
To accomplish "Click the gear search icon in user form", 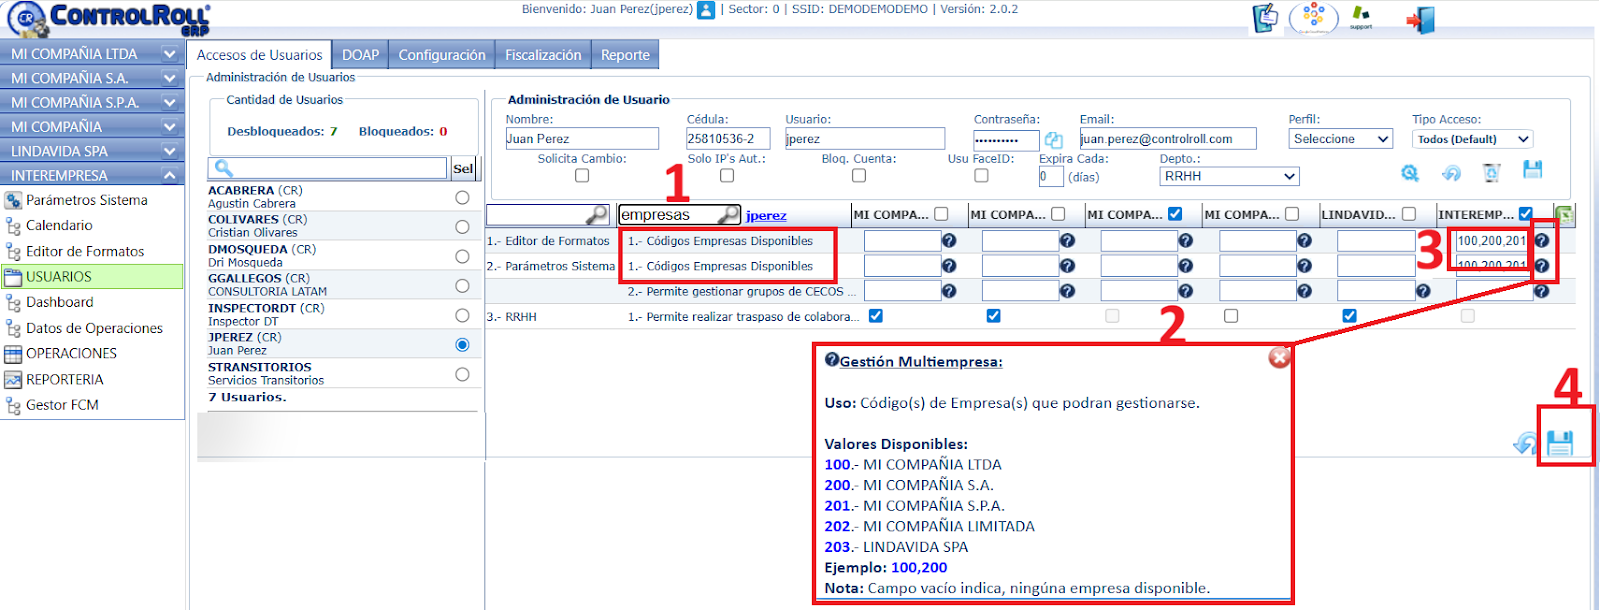I will point(1410,173).
